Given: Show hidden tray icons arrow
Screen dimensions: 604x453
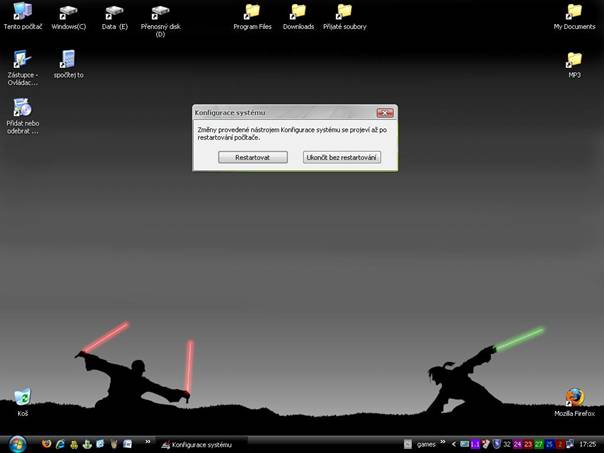Looking at the screenshot, I should pyautogui.click(x=454, y=444).
